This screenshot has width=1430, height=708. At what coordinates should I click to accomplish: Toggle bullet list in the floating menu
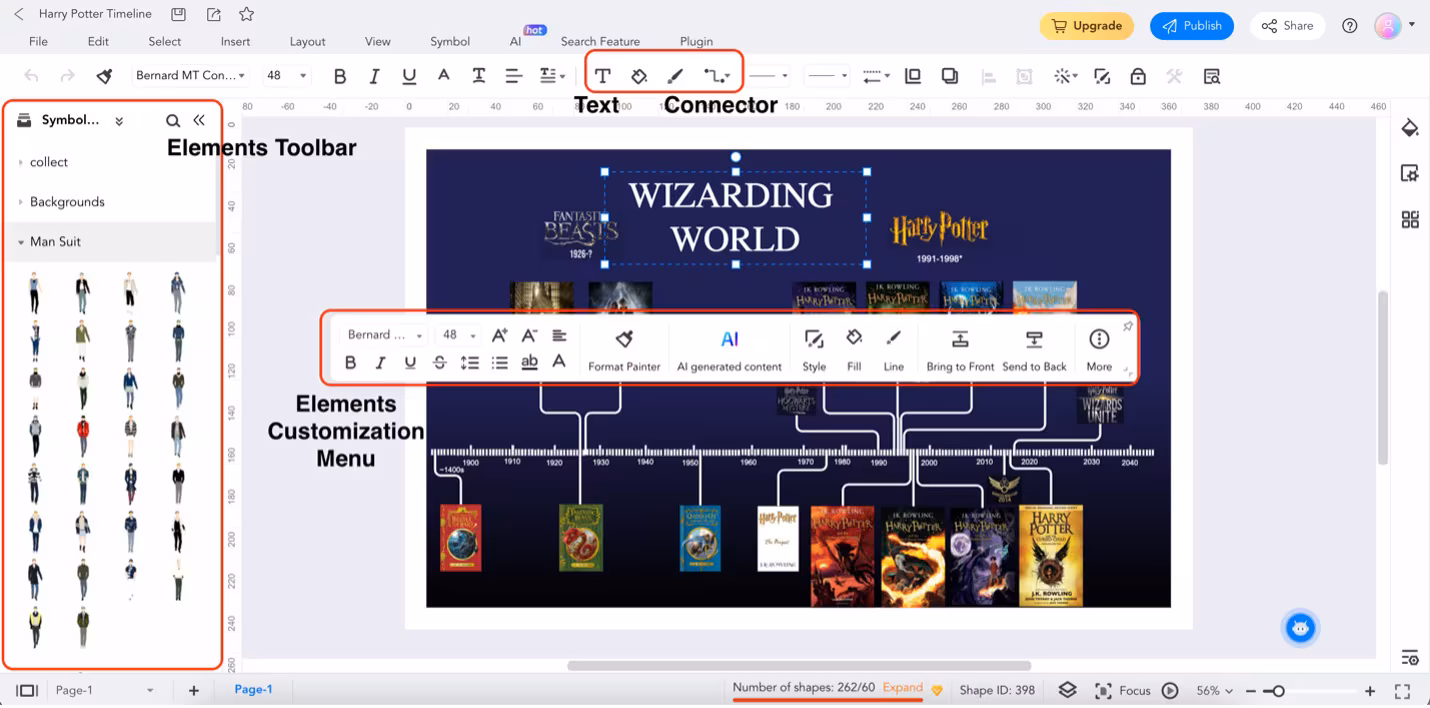pyautogui.click(x=499, y=363)
